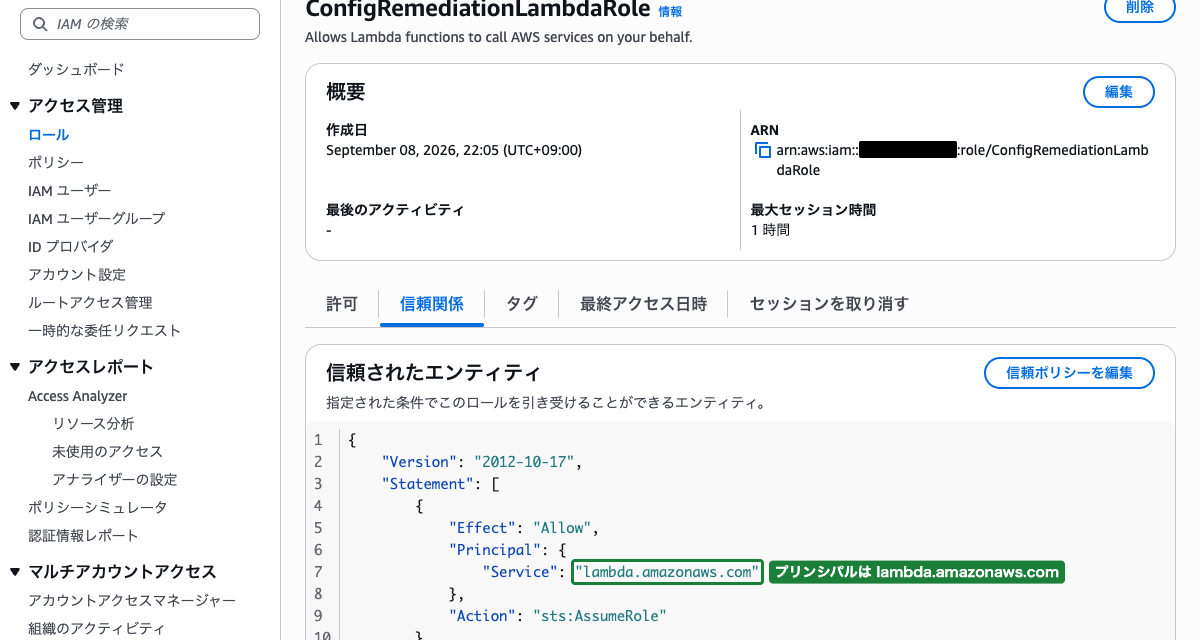Click the 作成日 value September 08, 2026
This screenshot has width=1200, height=640.
click(x=454, y=150)
